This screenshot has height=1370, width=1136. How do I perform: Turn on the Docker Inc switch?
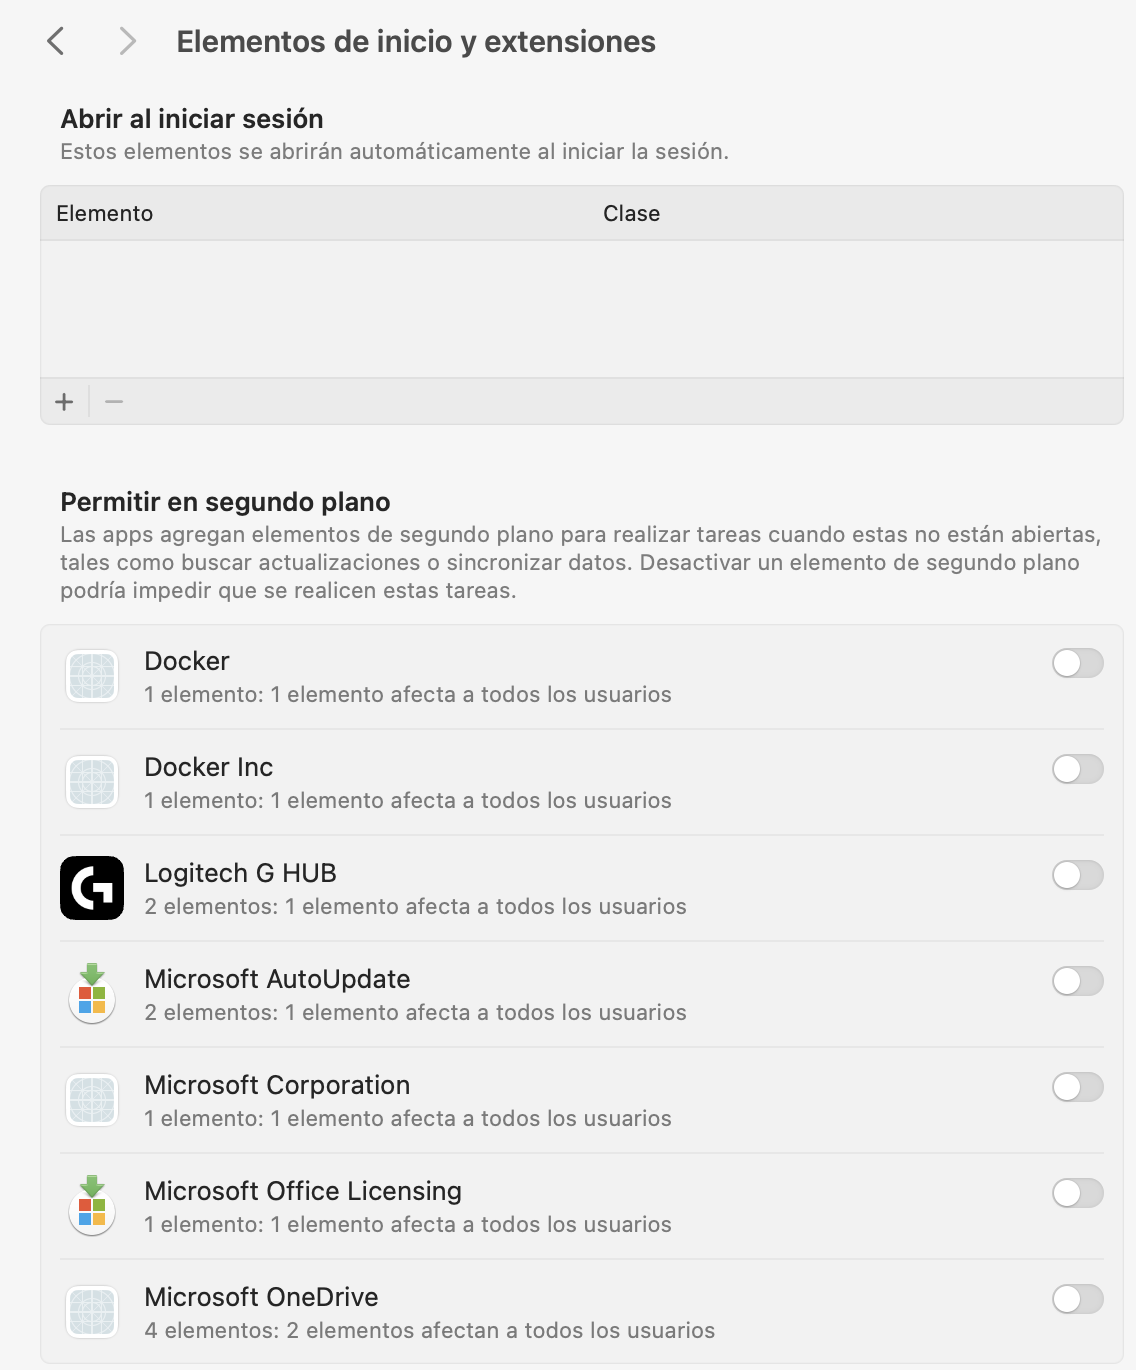tap(1077, 769)
